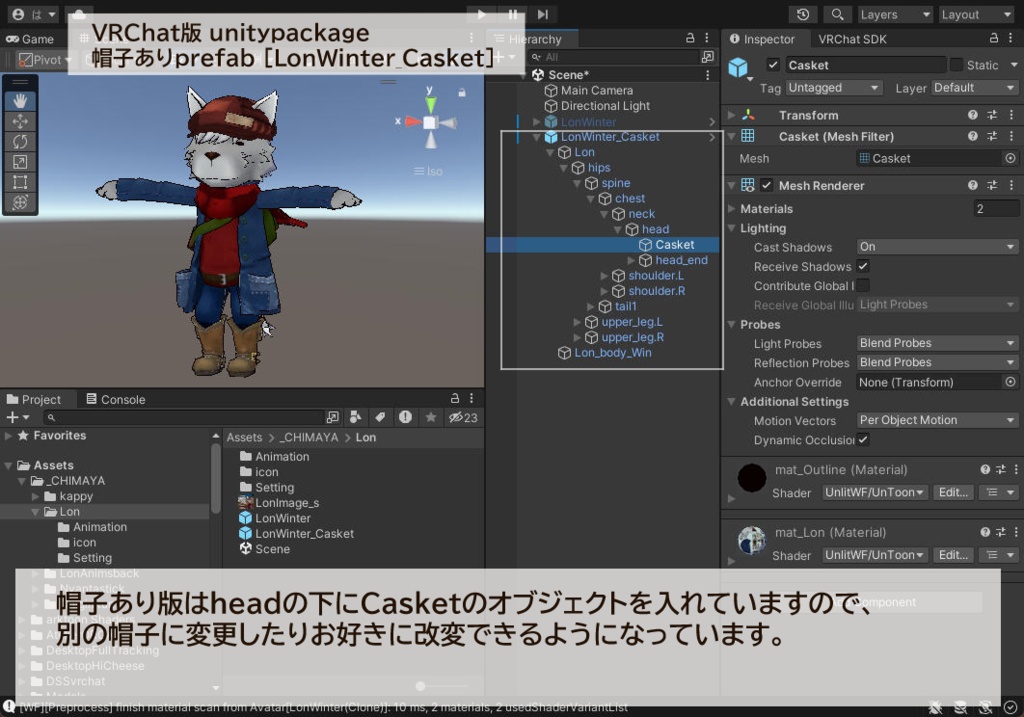Screen dimensions: 1024x717
Task: Click the Step frame button
Action: point(543,14)
